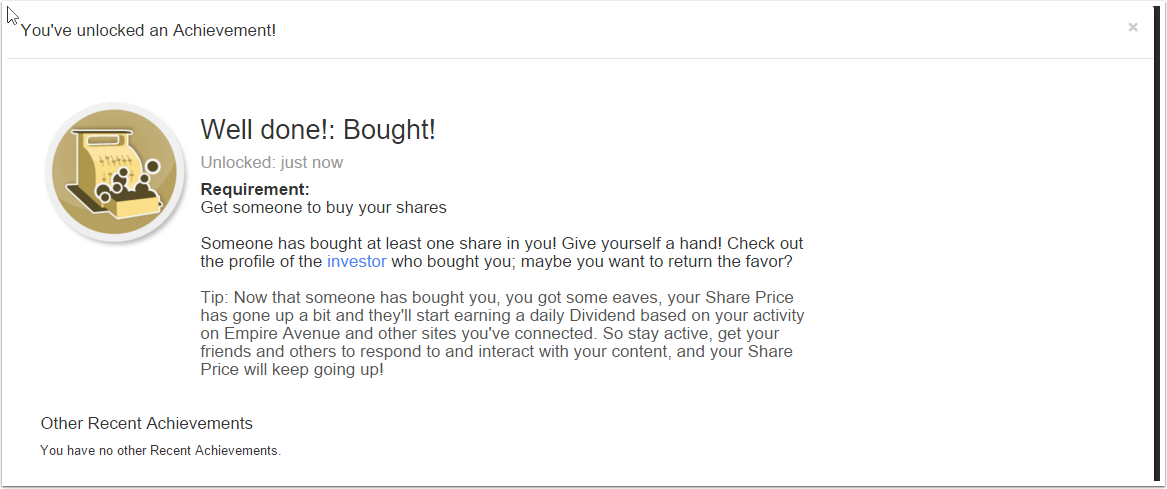The height and width of the screenshot is (489, 1167).
Task: Click the cash register achievement badge
Action: tap(113, 172)
